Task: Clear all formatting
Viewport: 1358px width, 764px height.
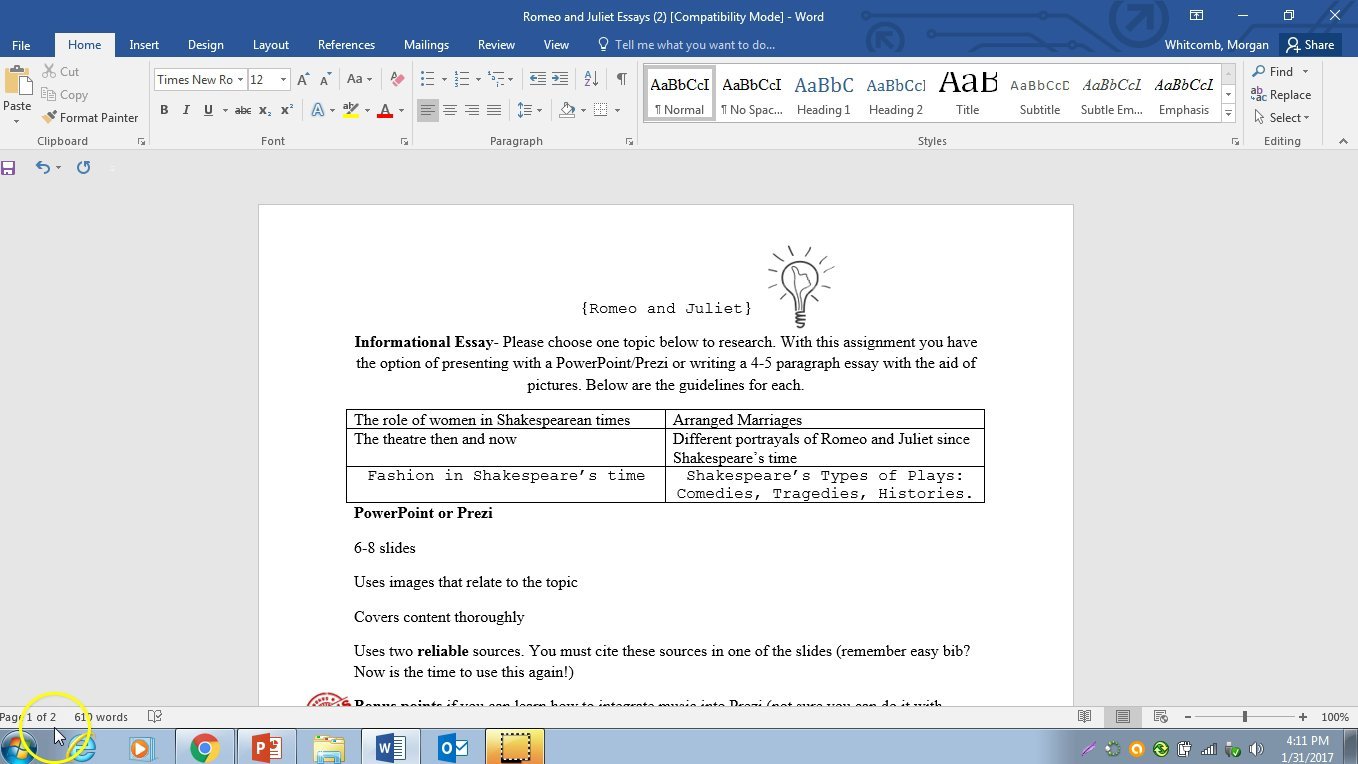Action: coord(396,79)
